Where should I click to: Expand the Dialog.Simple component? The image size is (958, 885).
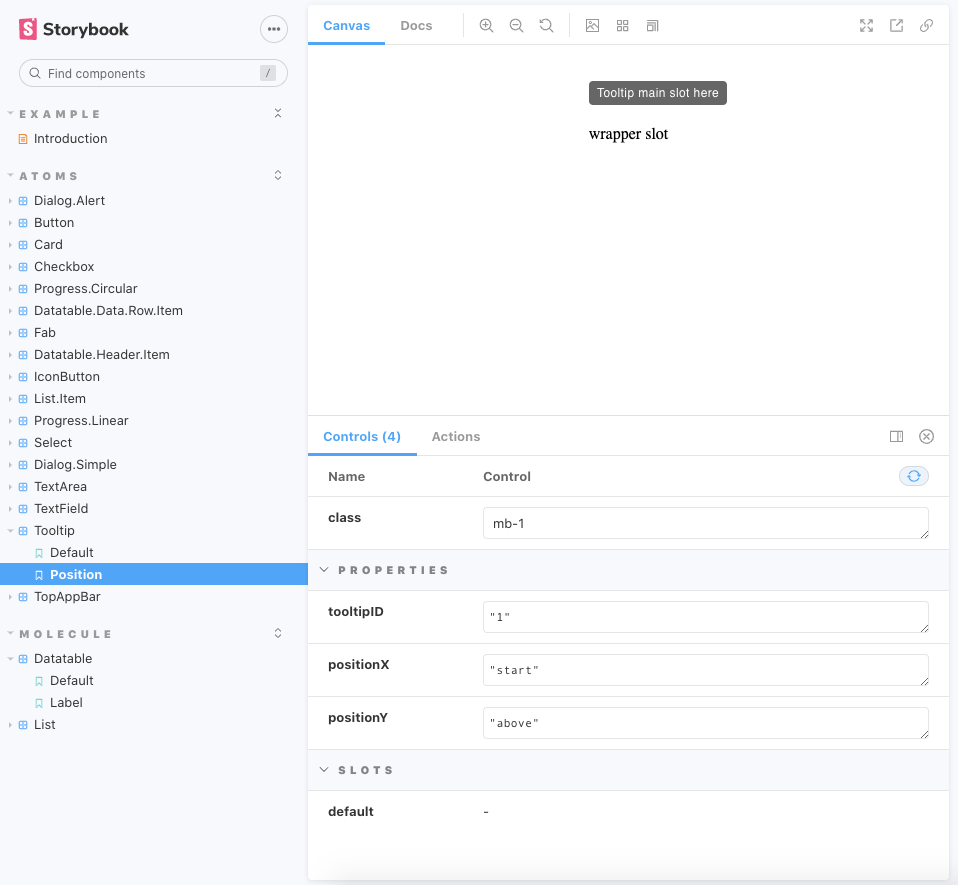tap(75, 464)
